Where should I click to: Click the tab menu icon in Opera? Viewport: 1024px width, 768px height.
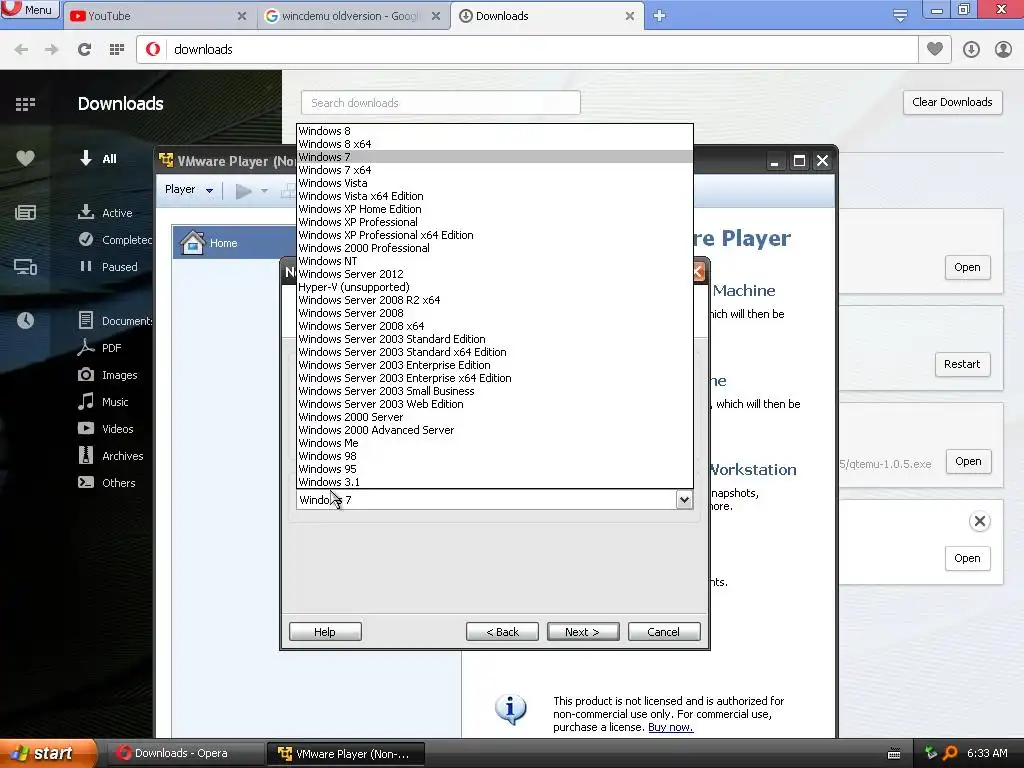pos(900,16)
